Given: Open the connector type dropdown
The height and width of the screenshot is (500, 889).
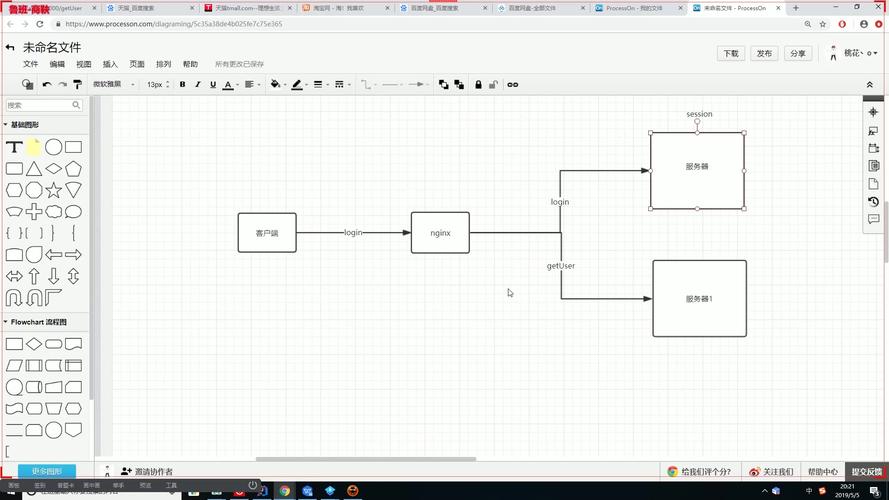Looking at the screenshot, I should [369, 84].
